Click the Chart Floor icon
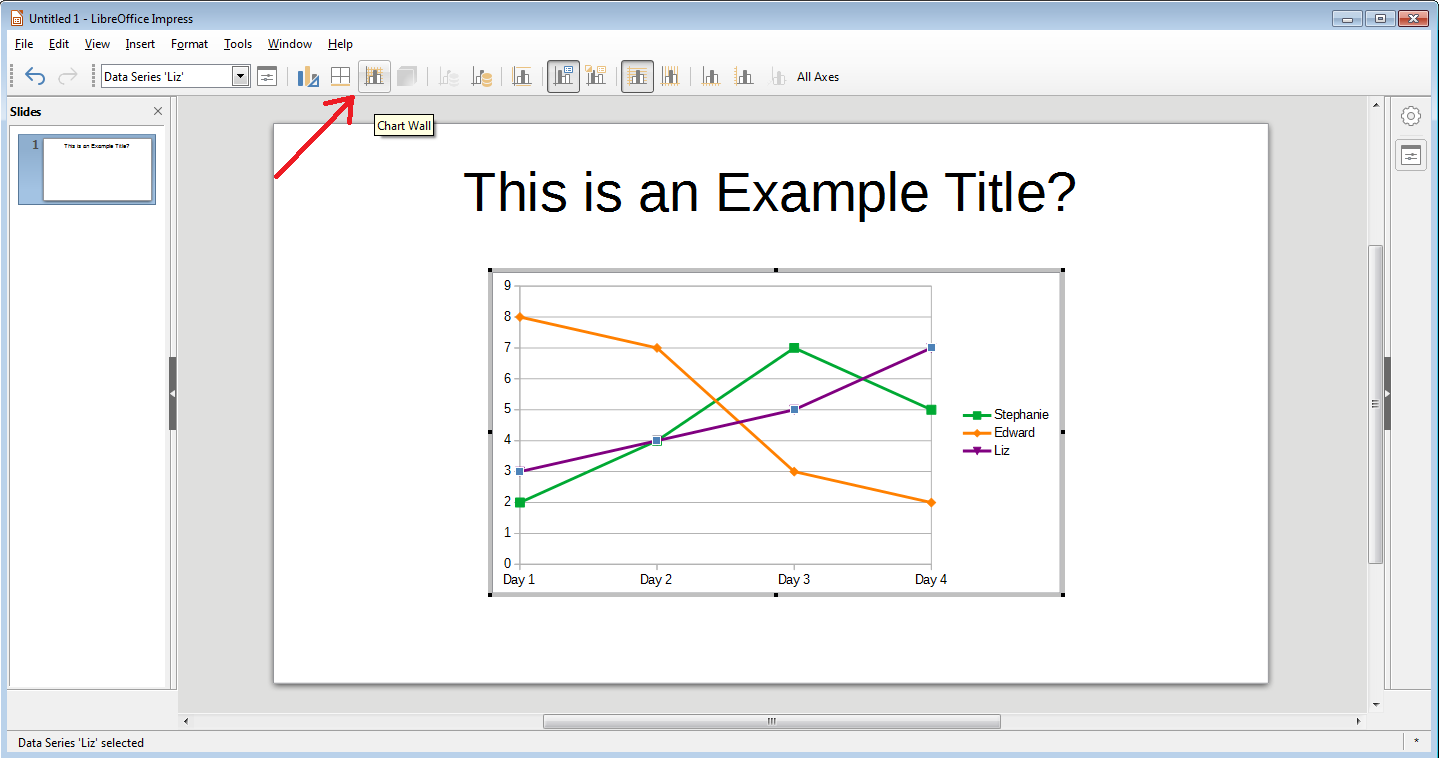Viewport: 1439px width, 758px height. point(408,76)
